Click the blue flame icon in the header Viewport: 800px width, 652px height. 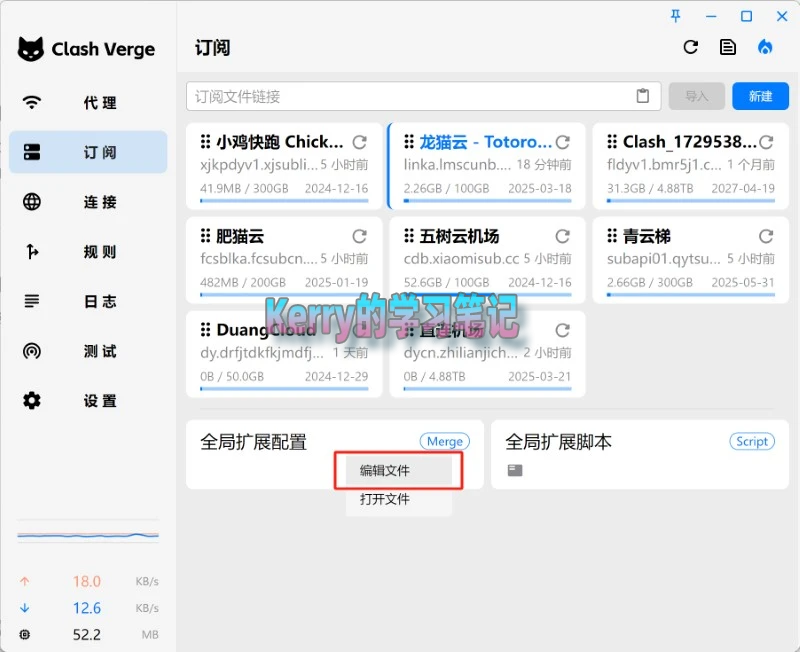(765, 47)
